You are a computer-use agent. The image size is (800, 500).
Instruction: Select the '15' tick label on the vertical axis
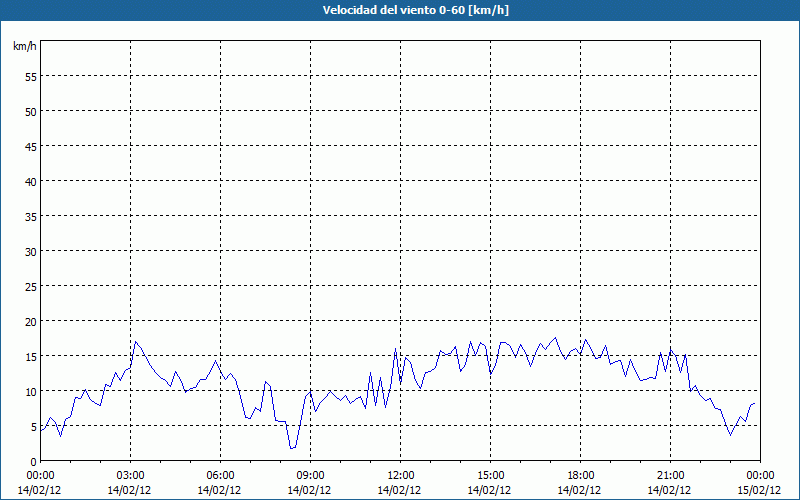click(31, 357)
